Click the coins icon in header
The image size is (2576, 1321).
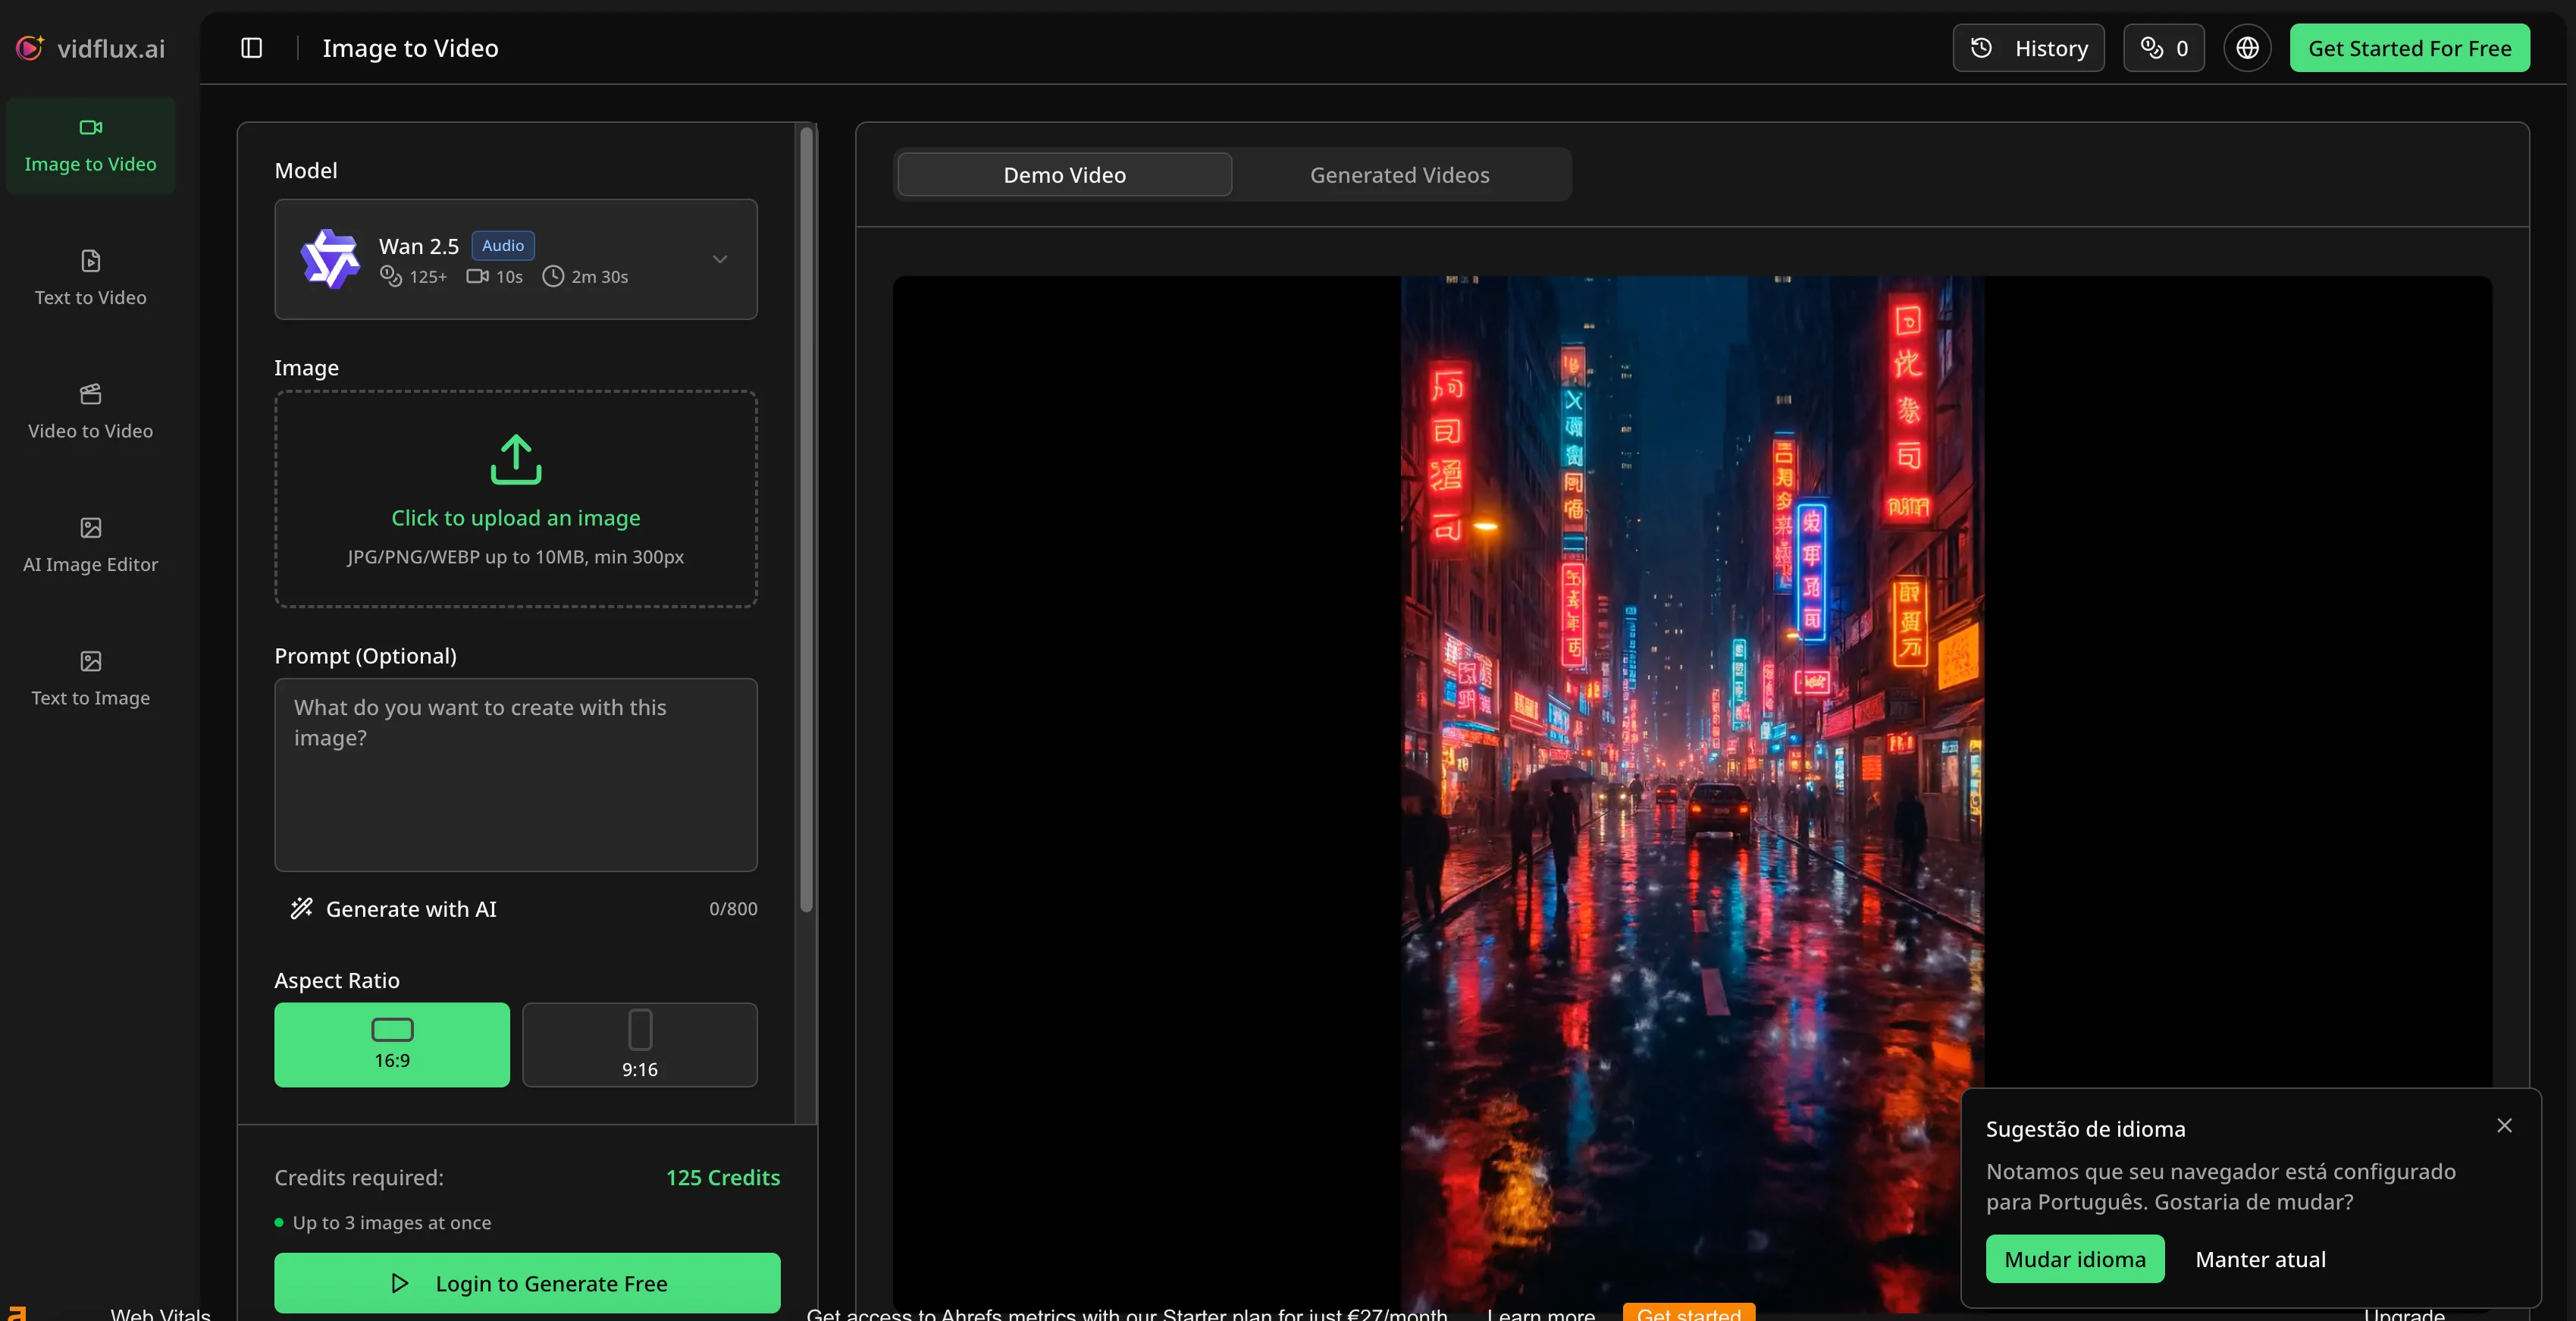click(2151, 48)
